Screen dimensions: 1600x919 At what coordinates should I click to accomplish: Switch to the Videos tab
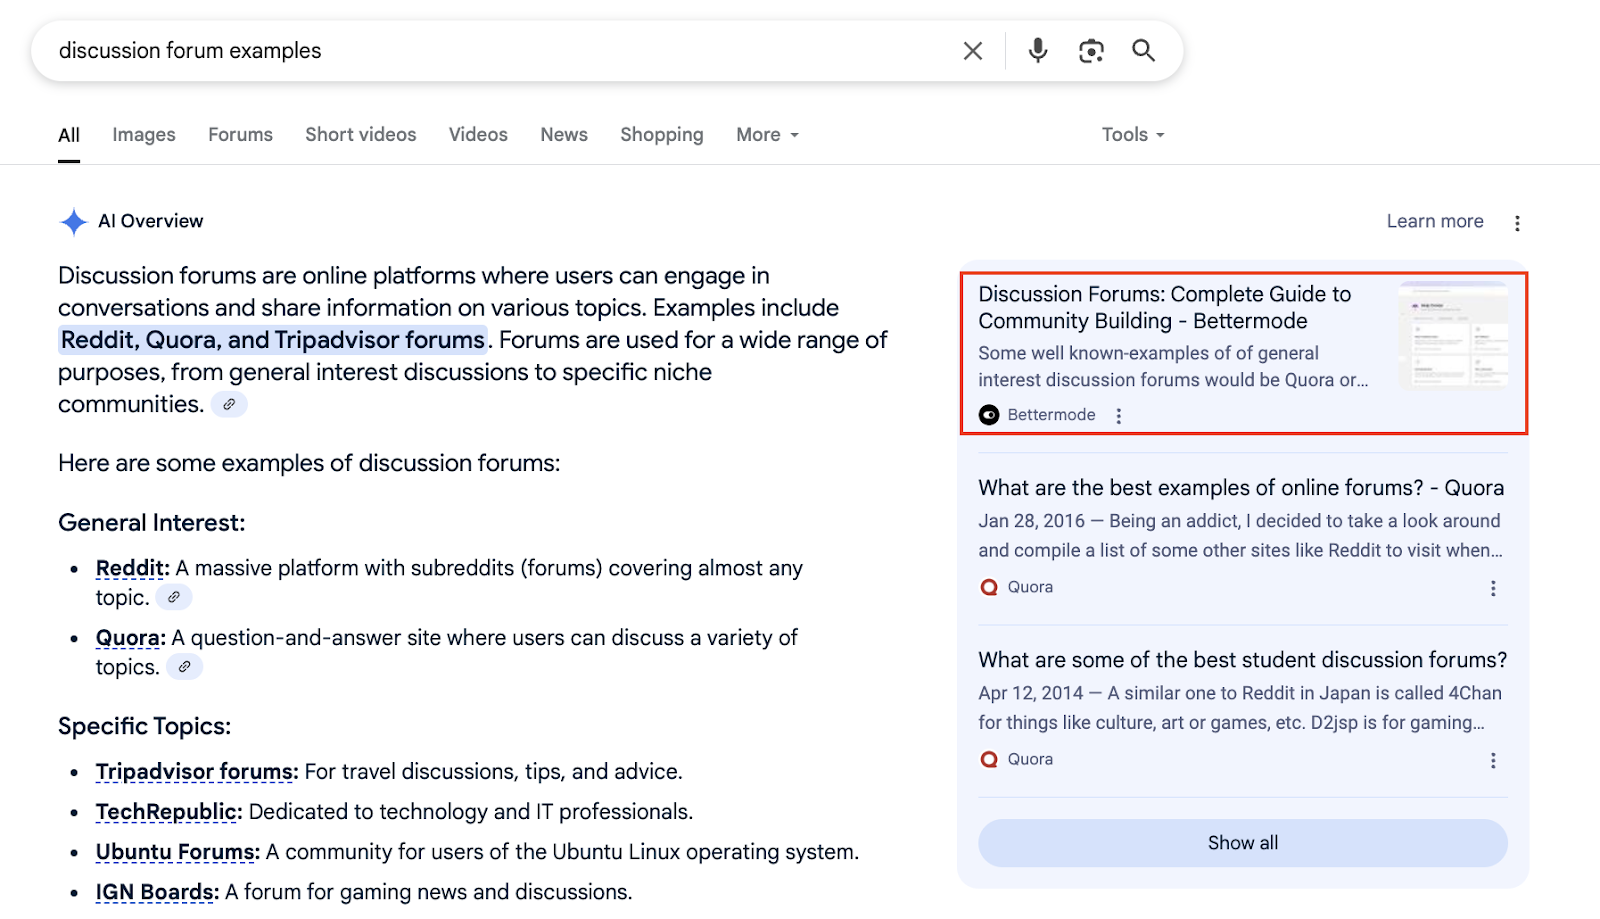[478, 135]
